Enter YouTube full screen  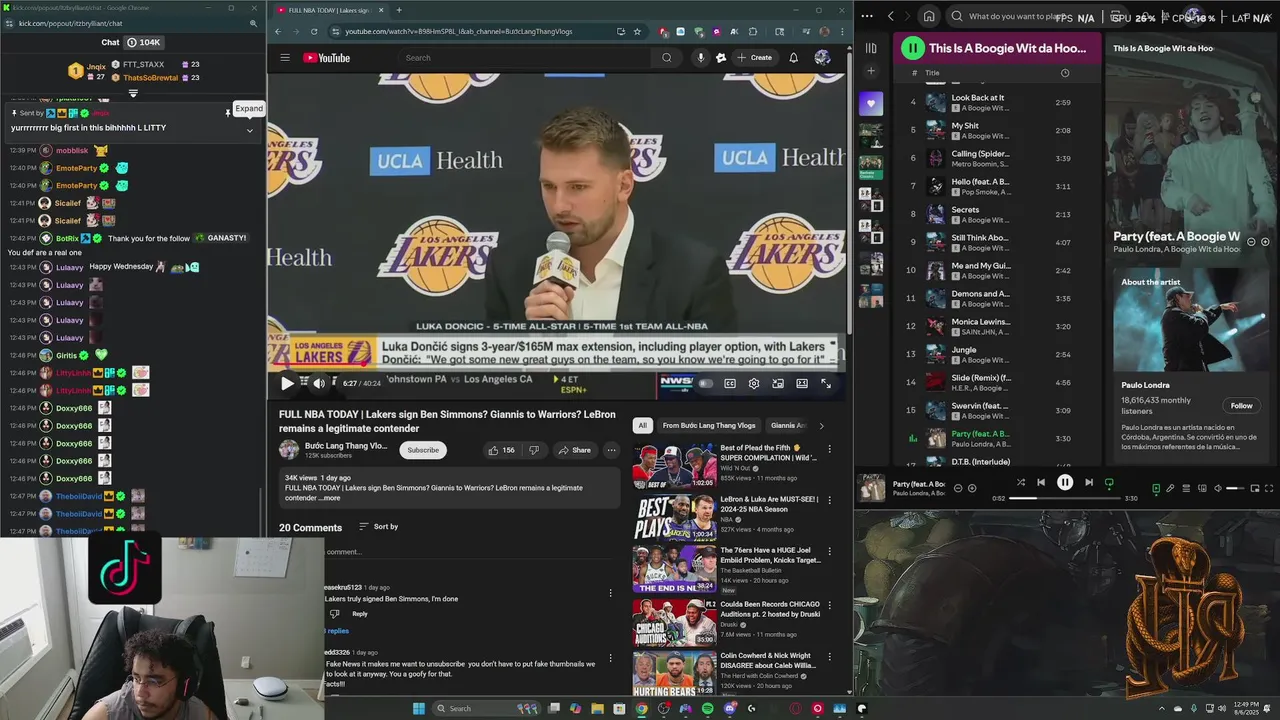pyautogui.click(x=826, y=383)
